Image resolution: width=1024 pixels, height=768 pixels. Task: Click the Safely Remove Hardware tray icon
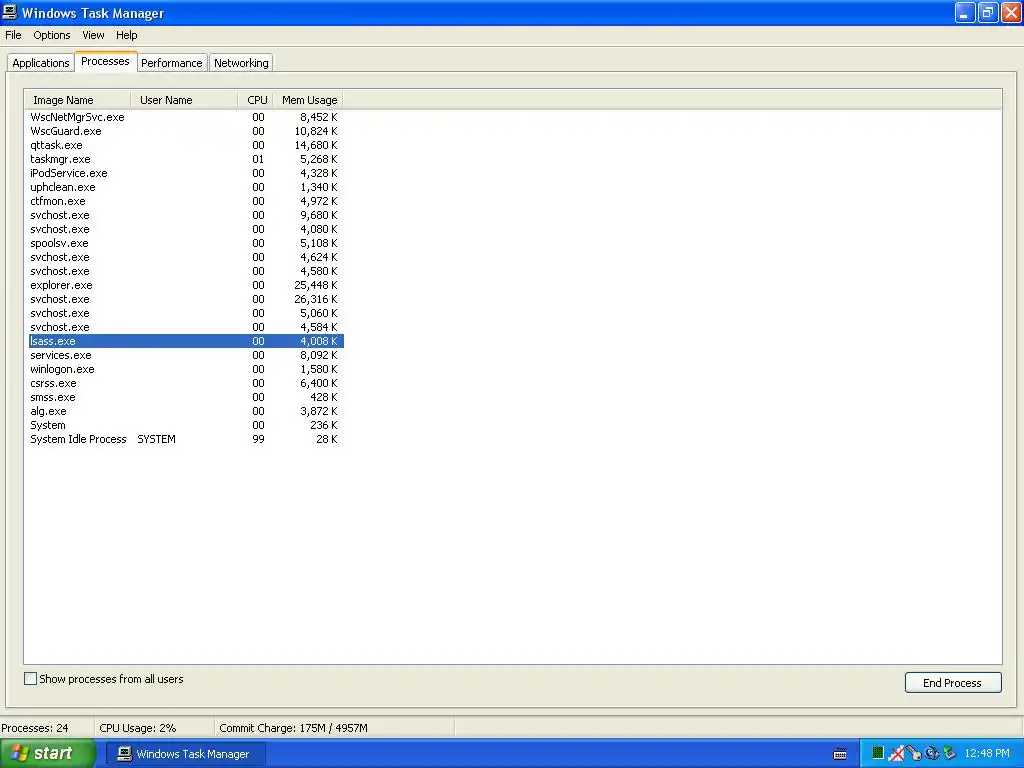950,754
